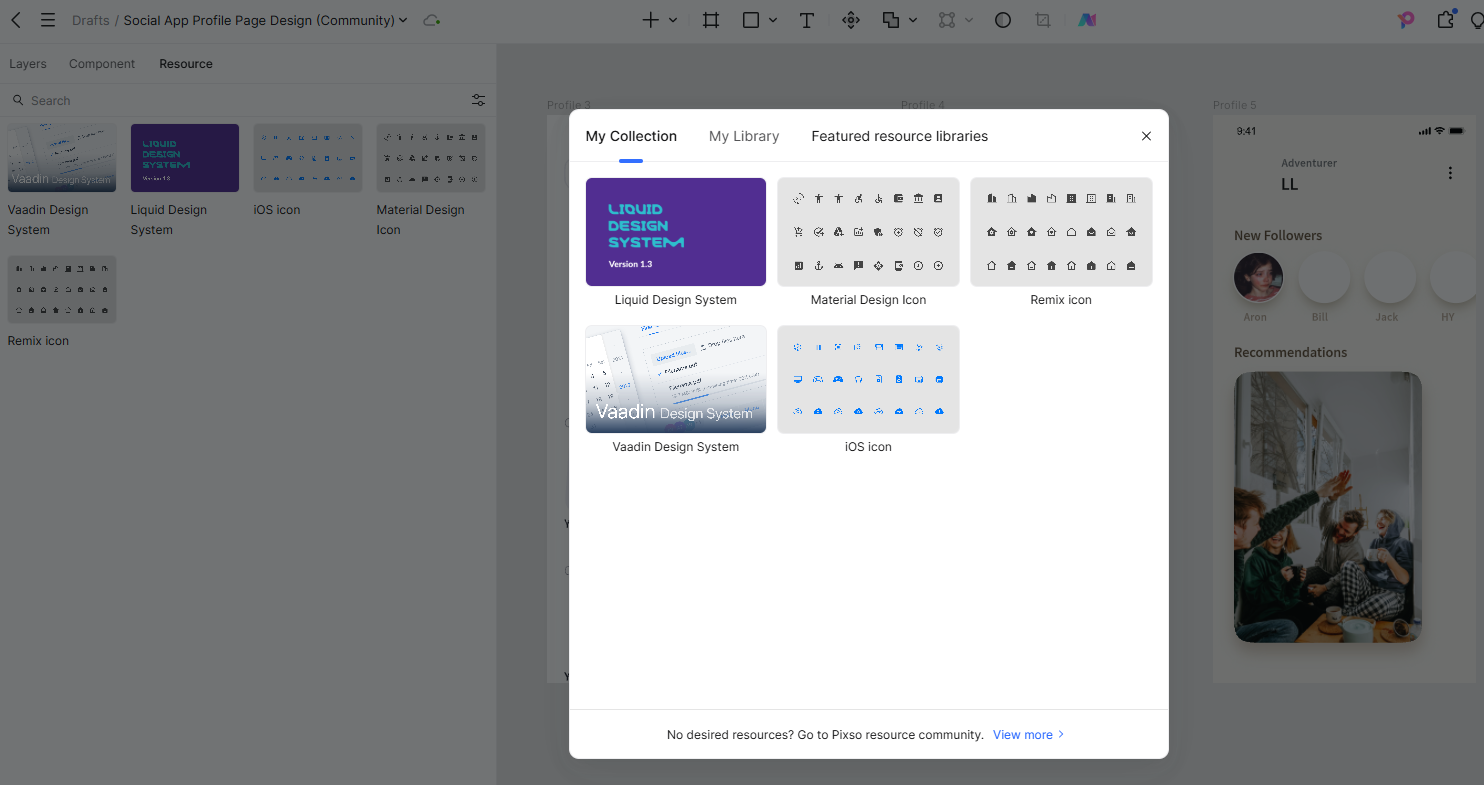
Task: Select the Frame tool
Action: (x=711, y=20)
